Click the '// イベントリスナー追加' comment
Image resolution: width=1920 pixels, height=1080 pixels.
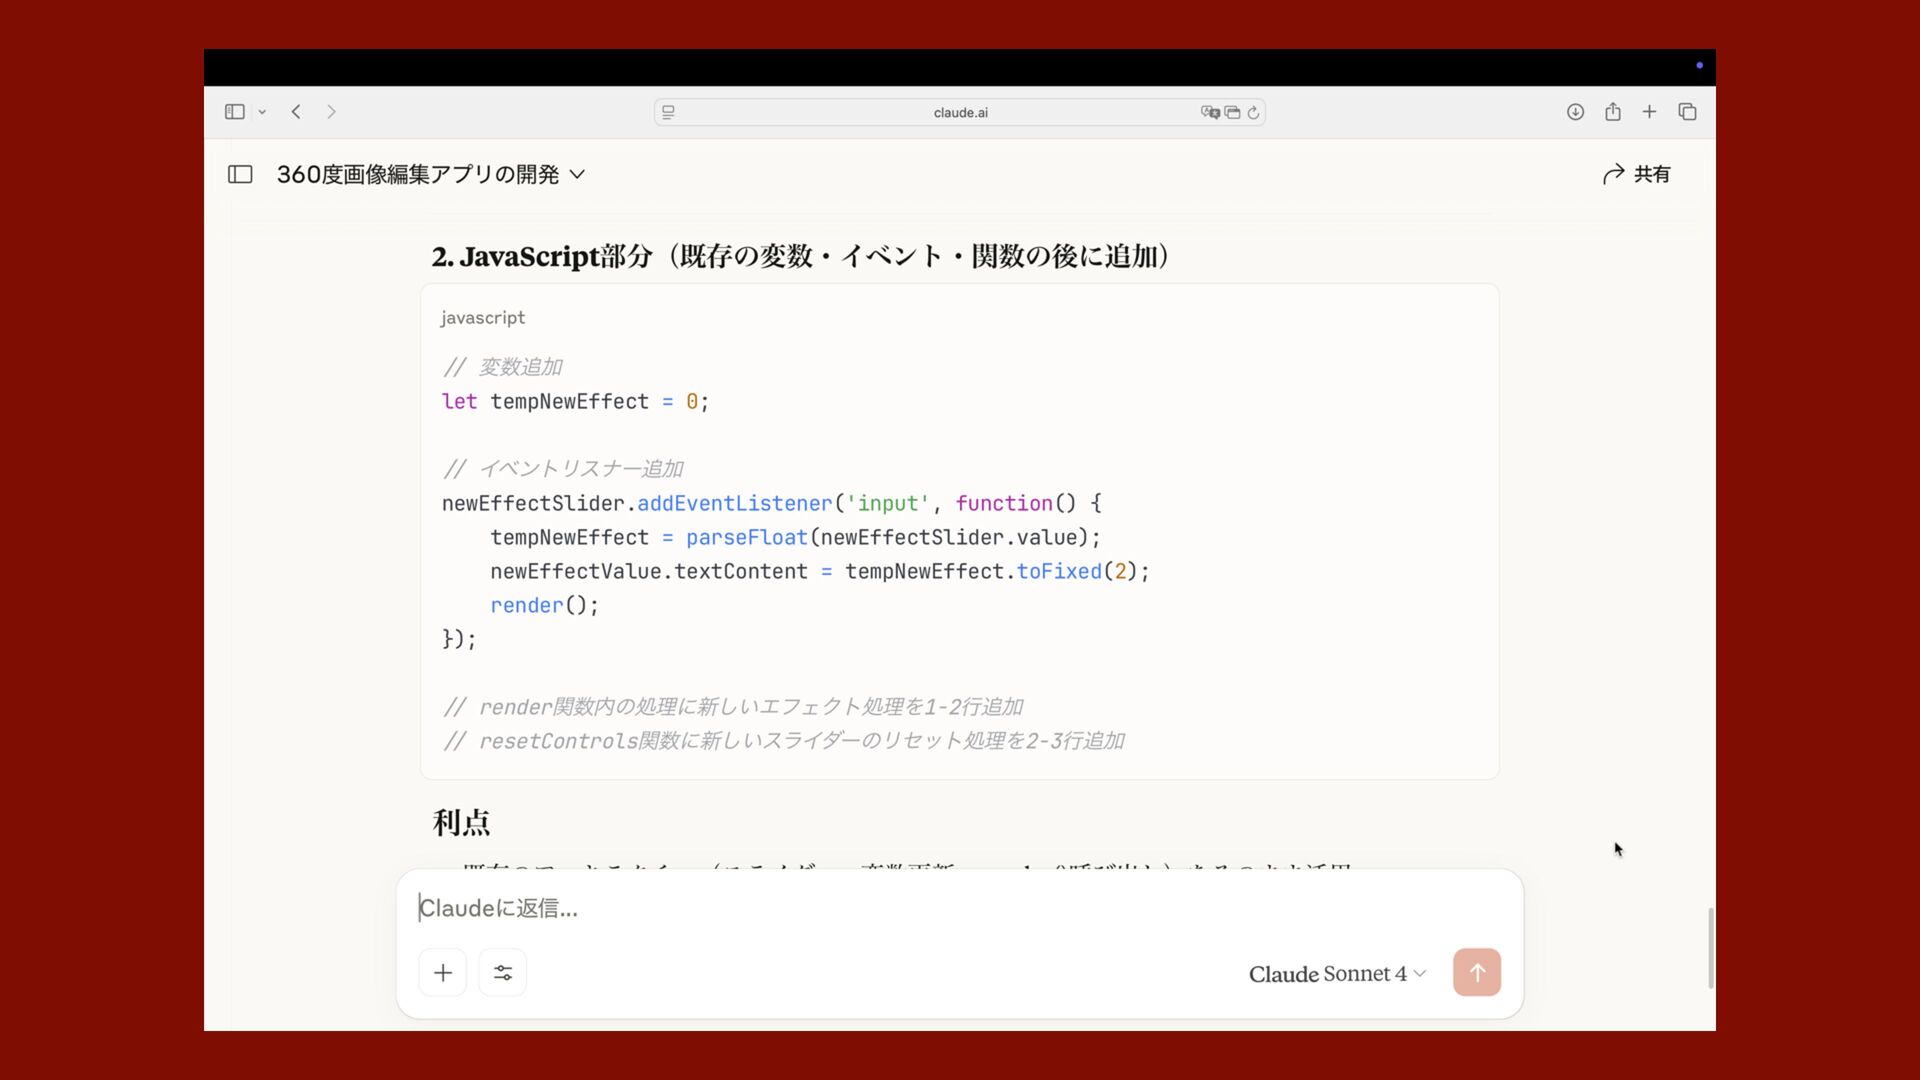point(563,469)
